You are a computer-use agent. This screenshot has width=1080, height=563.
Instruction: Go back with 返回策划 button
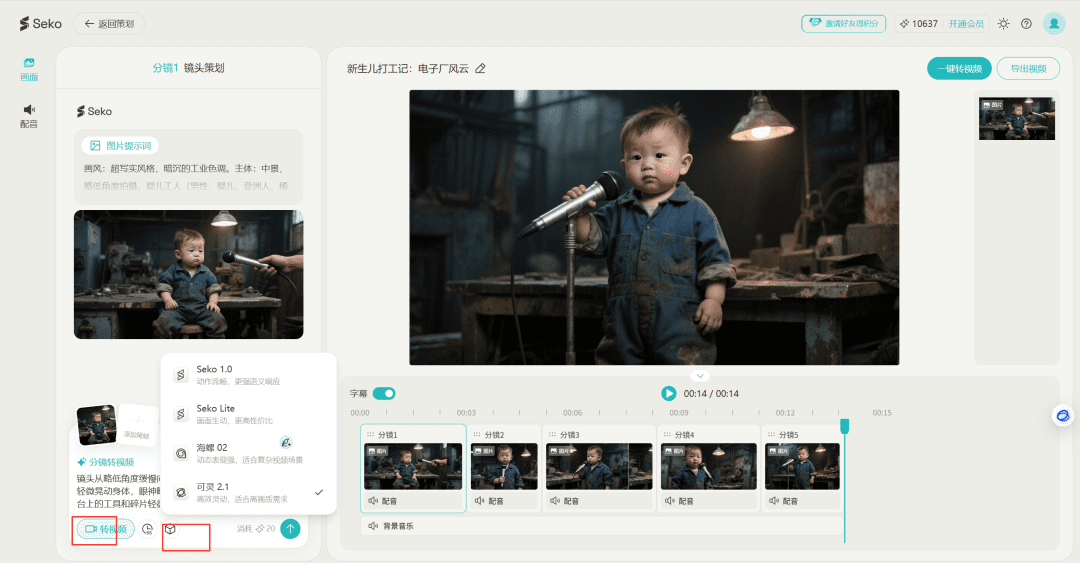point(109,23)
